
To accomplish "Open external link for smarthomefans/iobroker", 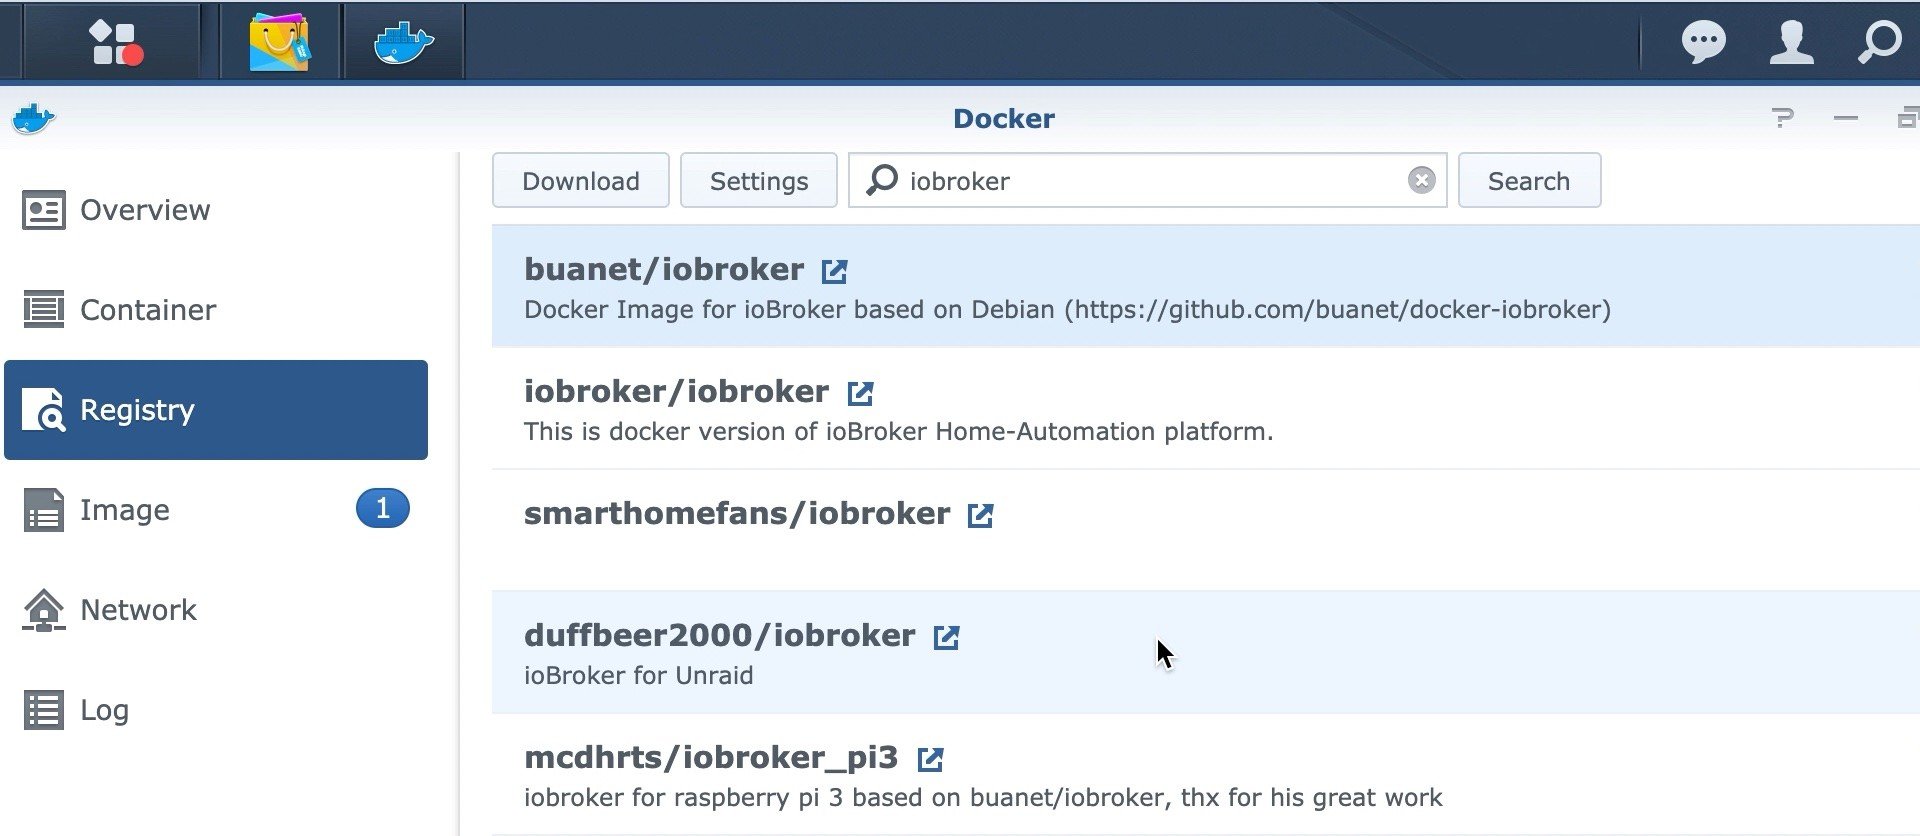I will point(980,515).
